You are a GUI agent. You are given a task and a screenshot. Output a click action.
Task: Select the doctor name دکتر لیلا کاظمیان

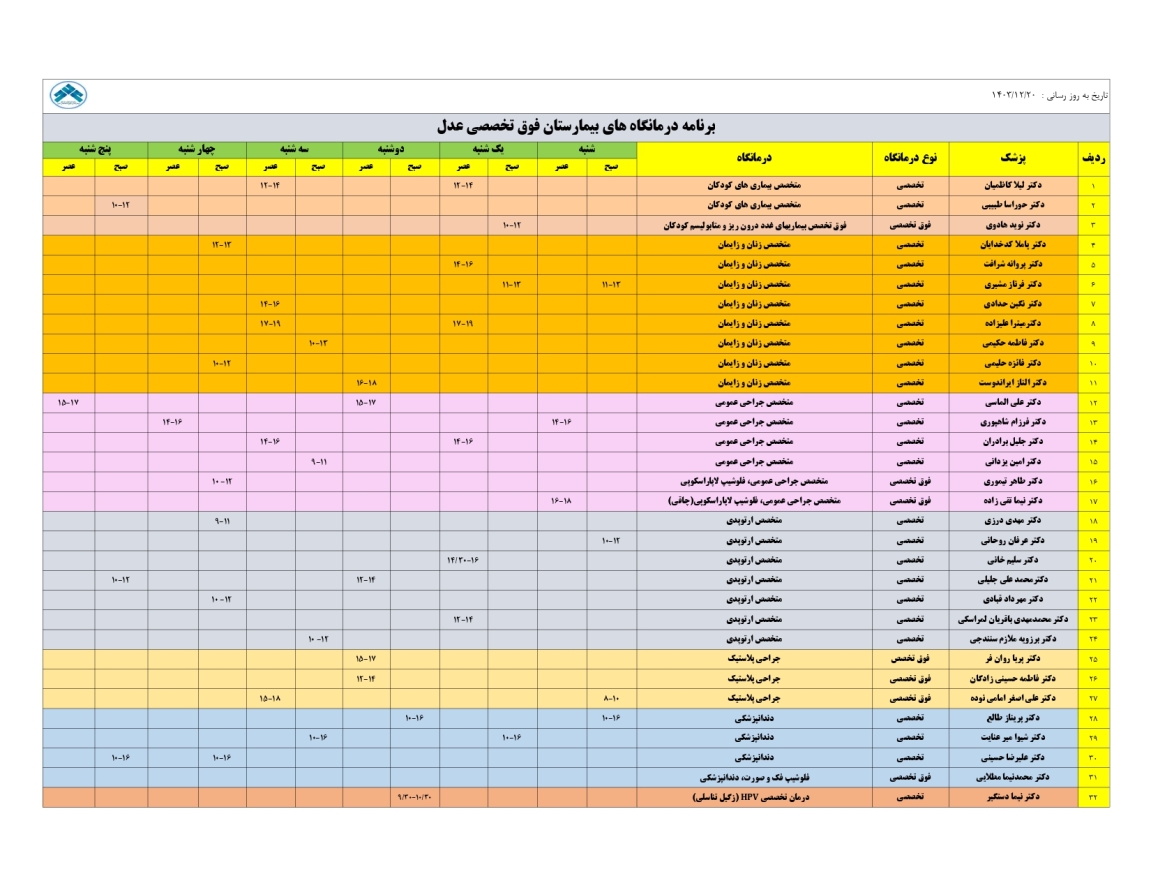point(1013,186)
